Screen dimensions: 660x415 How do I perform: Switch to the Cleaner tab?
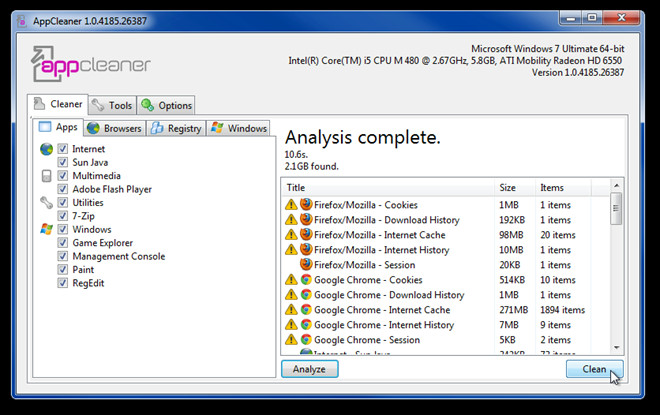(x=58, y=104)
